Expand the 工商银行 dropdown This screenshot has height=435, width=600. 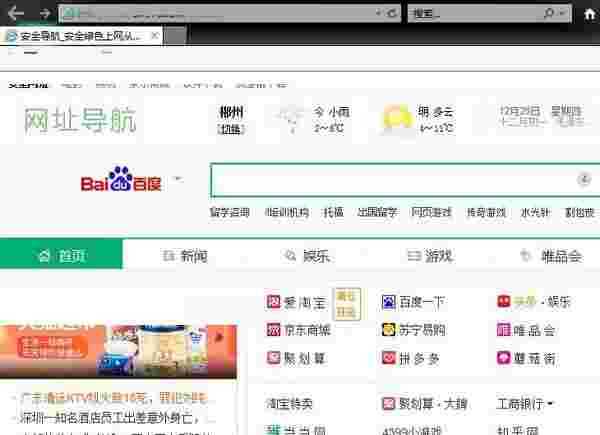coord(551,404)
